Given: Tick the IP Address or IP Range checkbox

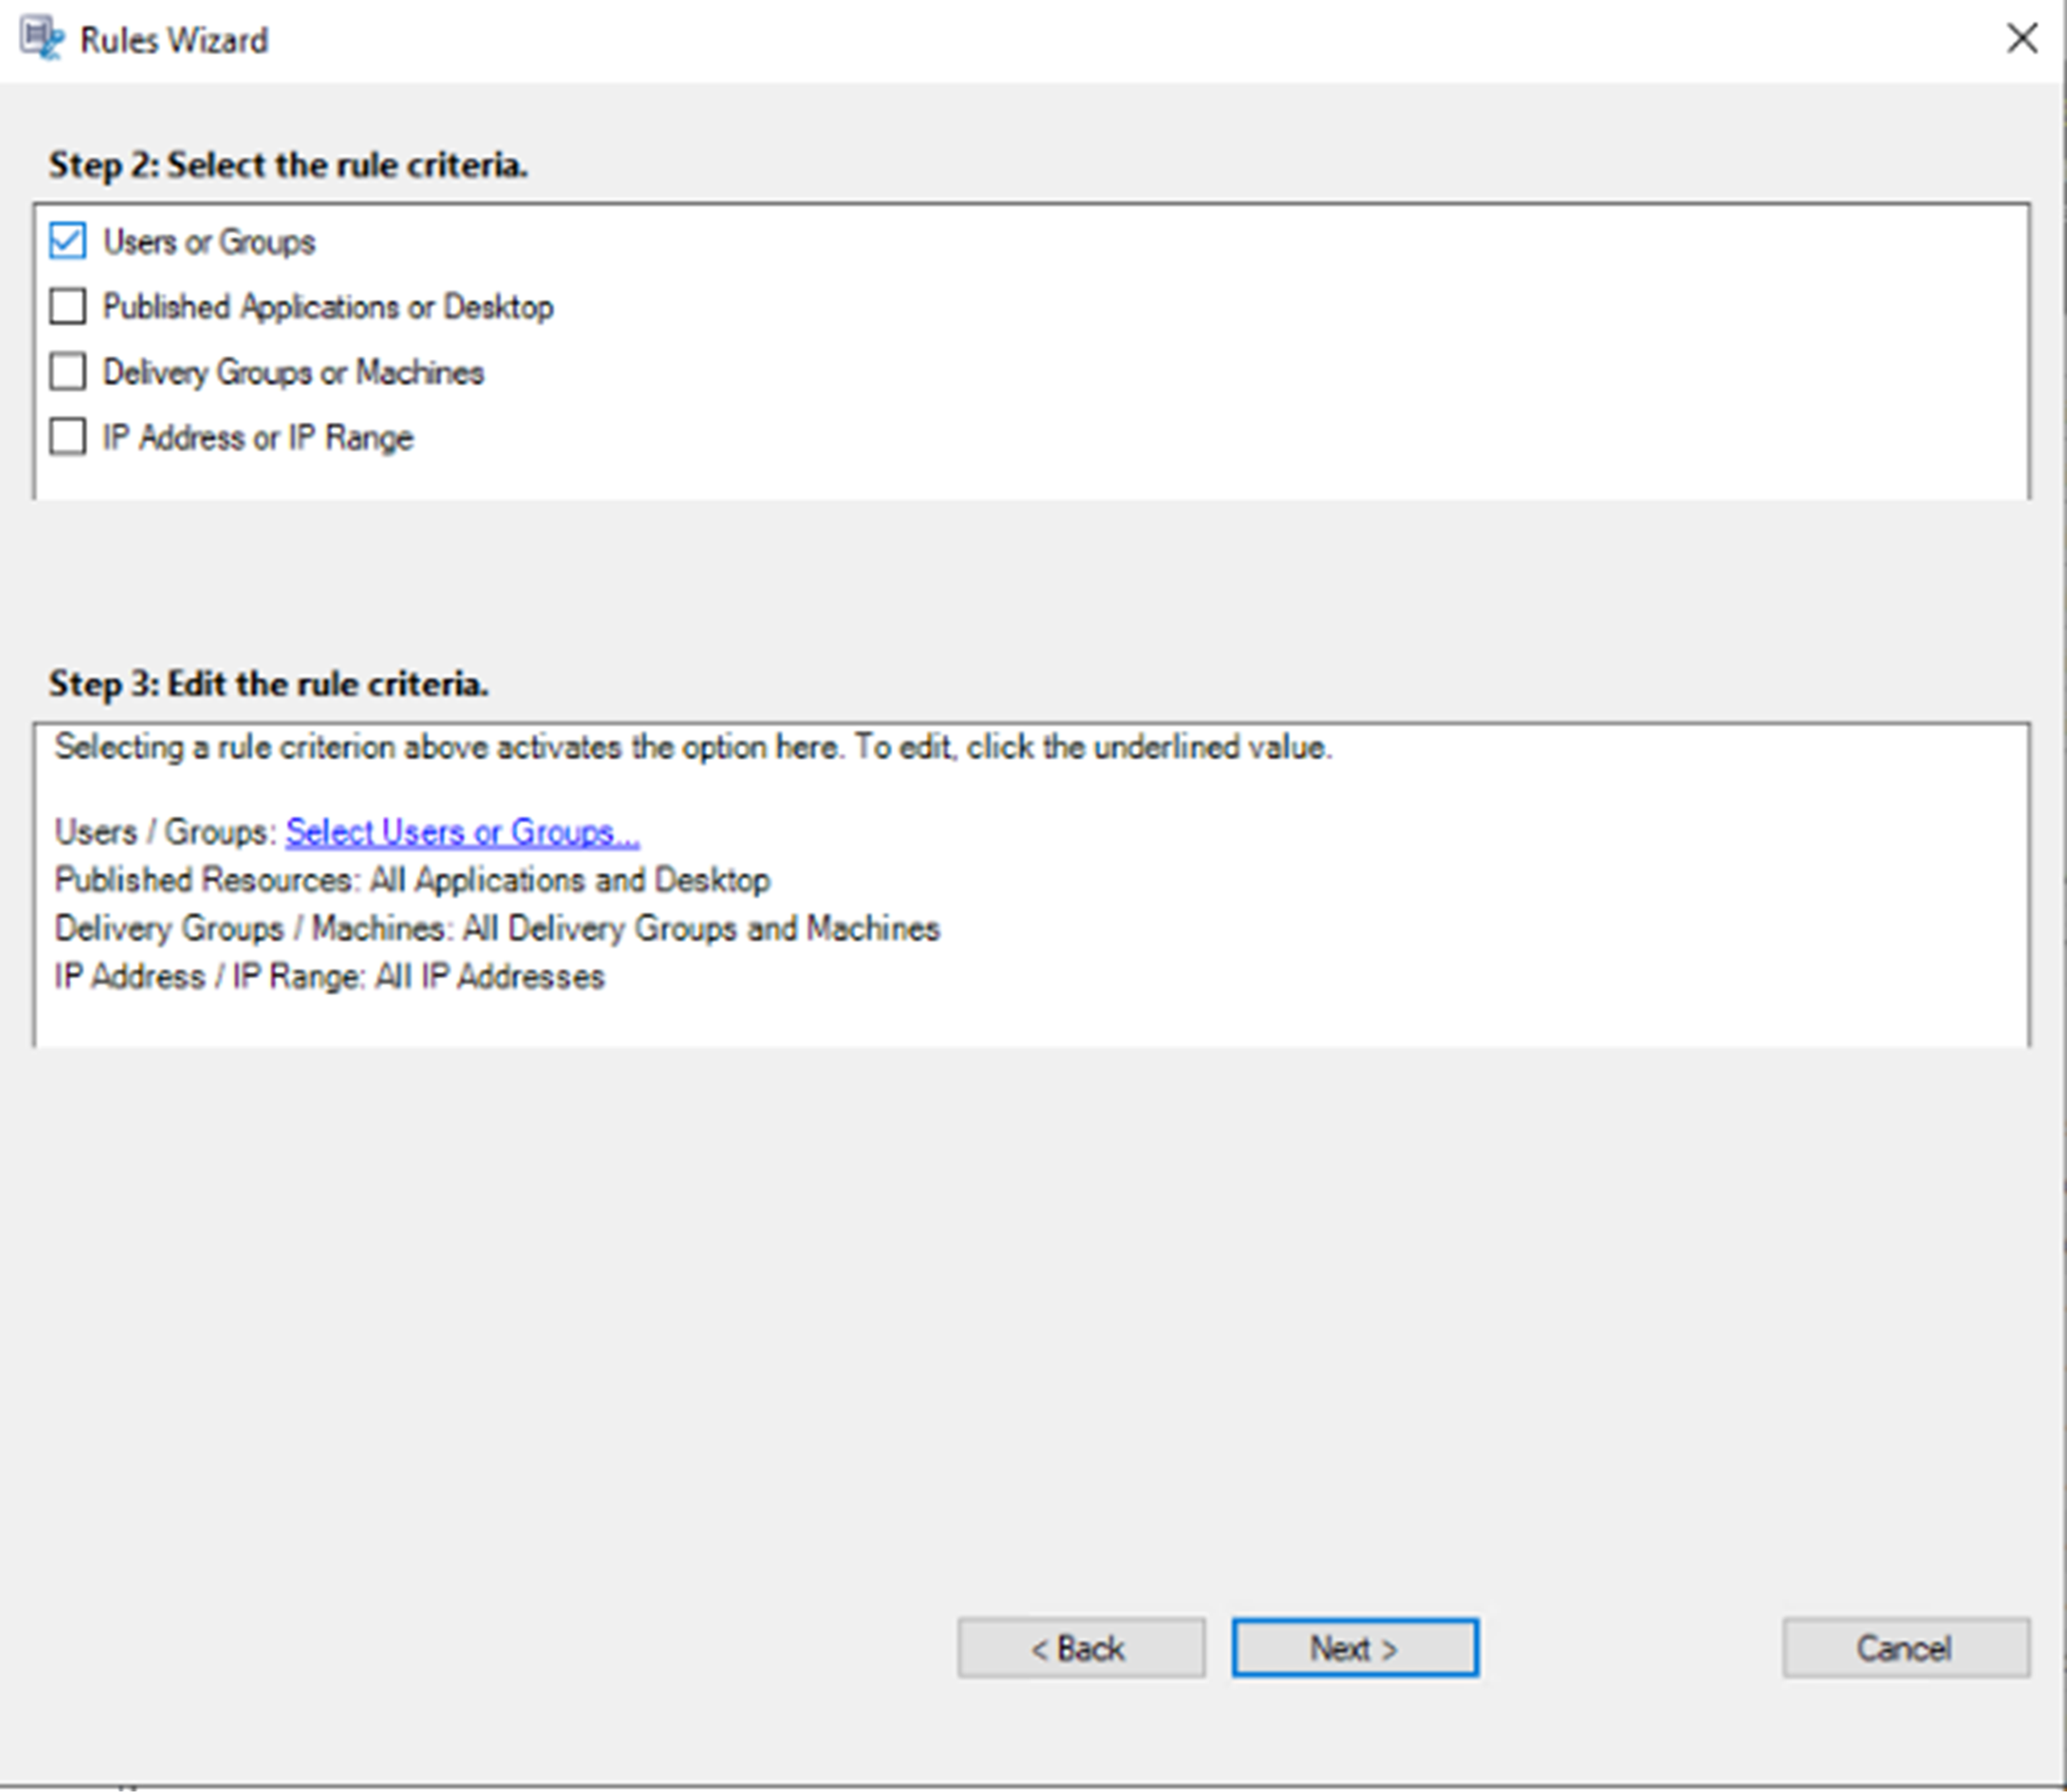Looking at the screenshot, I should pyautogui.click(x=67, y=437).
